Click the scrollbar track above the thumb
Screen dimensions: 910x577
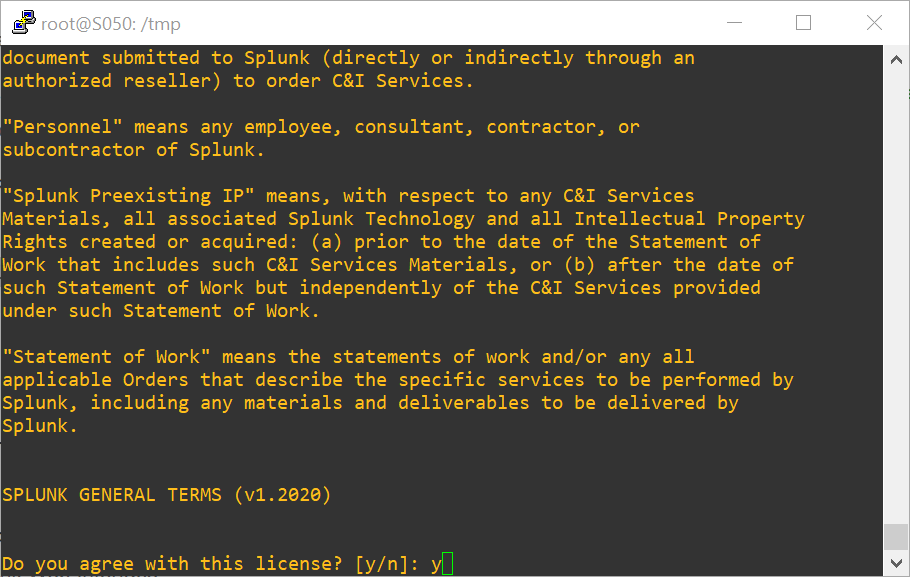(896, 296)
